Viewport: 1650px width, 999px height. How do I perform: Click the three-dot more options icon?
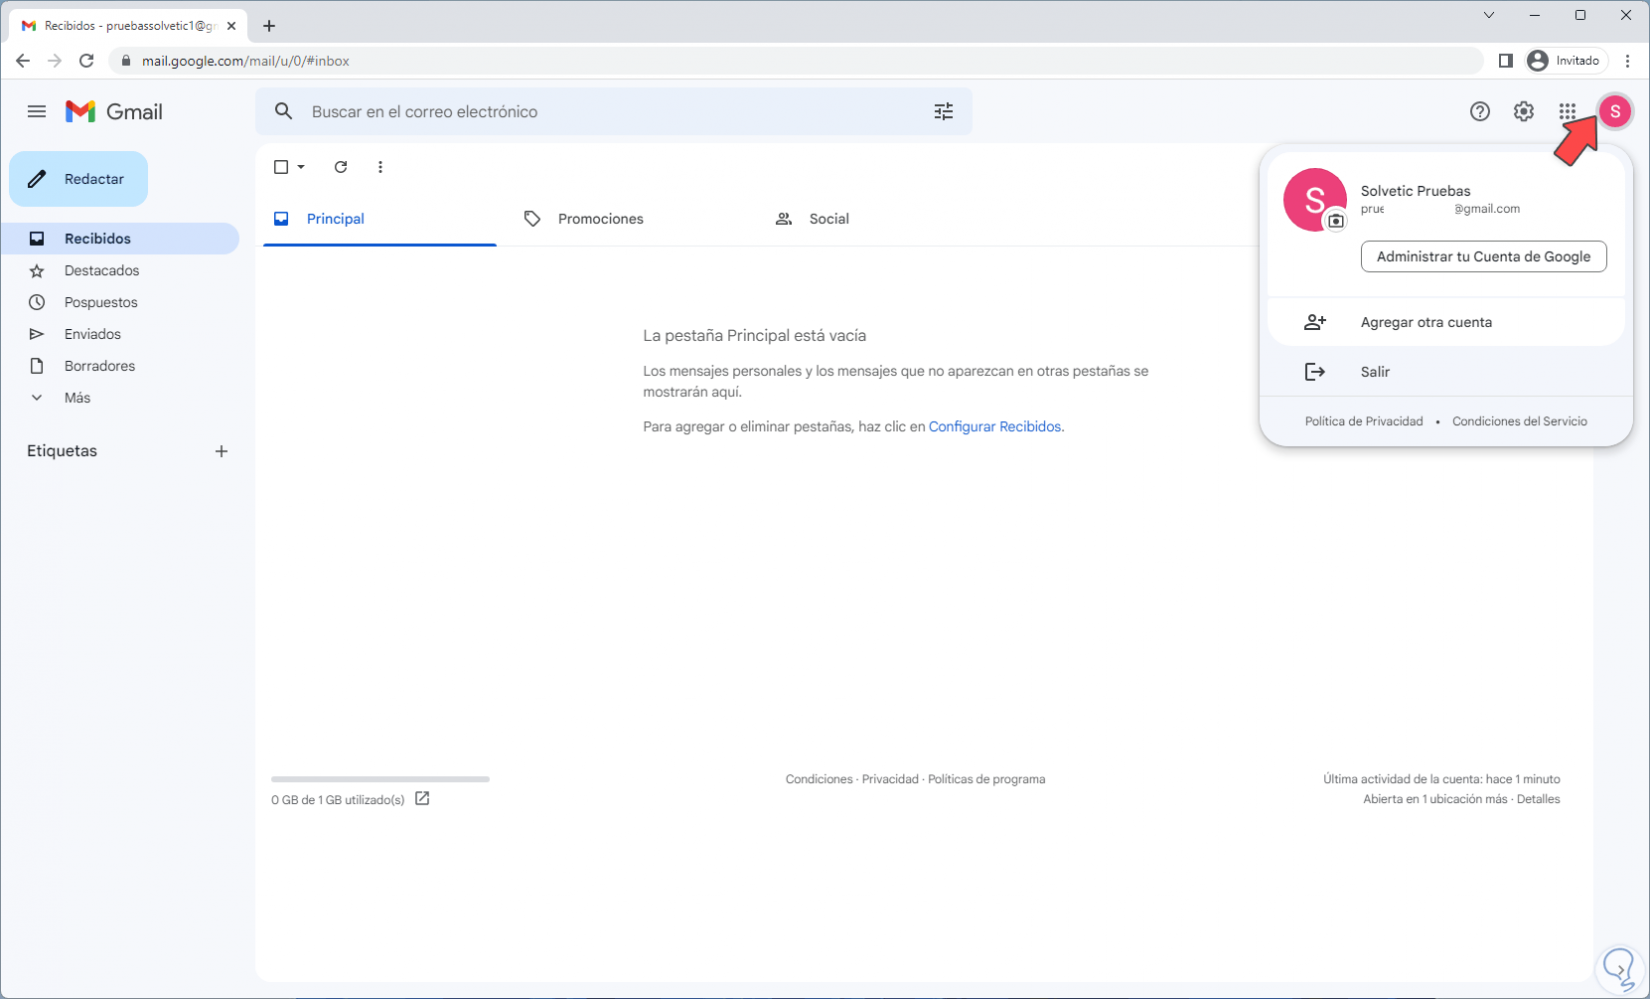pyautogui.click(x=380, y=167)
